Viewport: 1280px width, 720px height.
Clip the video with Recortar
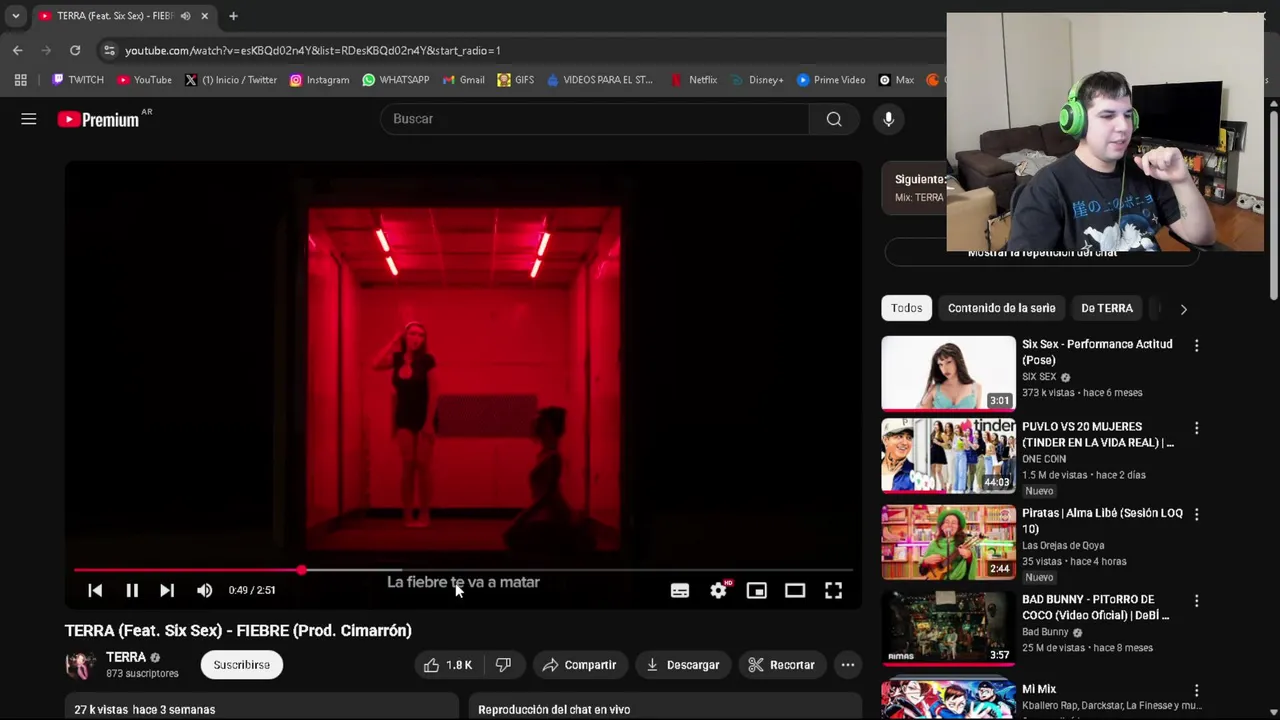[x=782, y=665]
